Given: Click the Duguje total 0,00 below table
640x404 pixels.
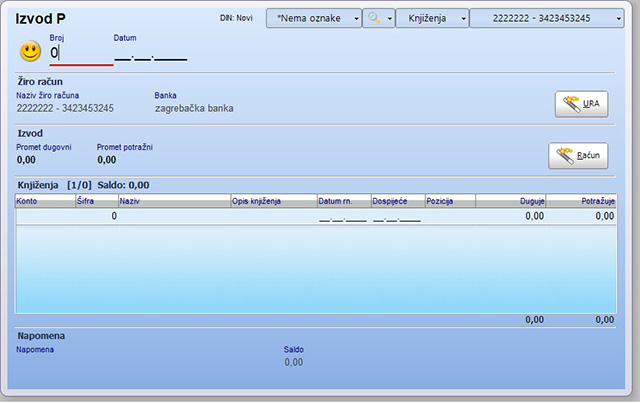Looking at the screenshot, I should point(534,320).
